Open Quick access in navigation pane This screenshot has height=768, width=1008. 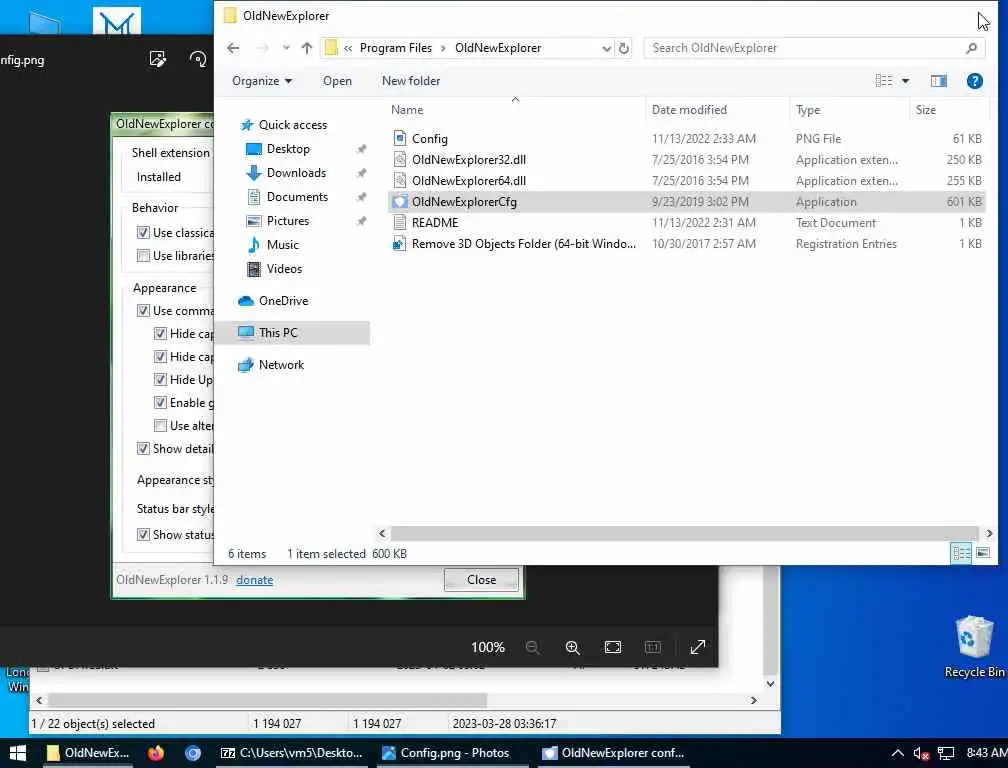[292, 125]
